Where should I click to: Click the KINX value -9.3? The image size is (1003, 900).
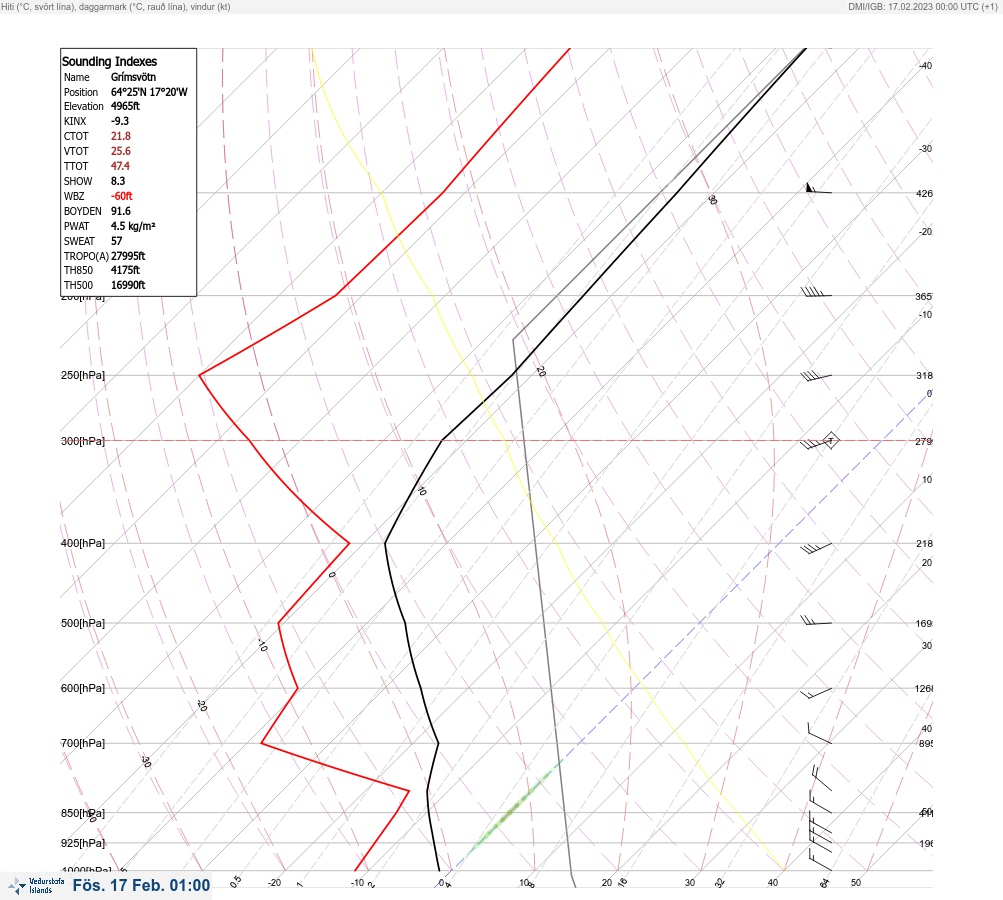coord(120,121)
